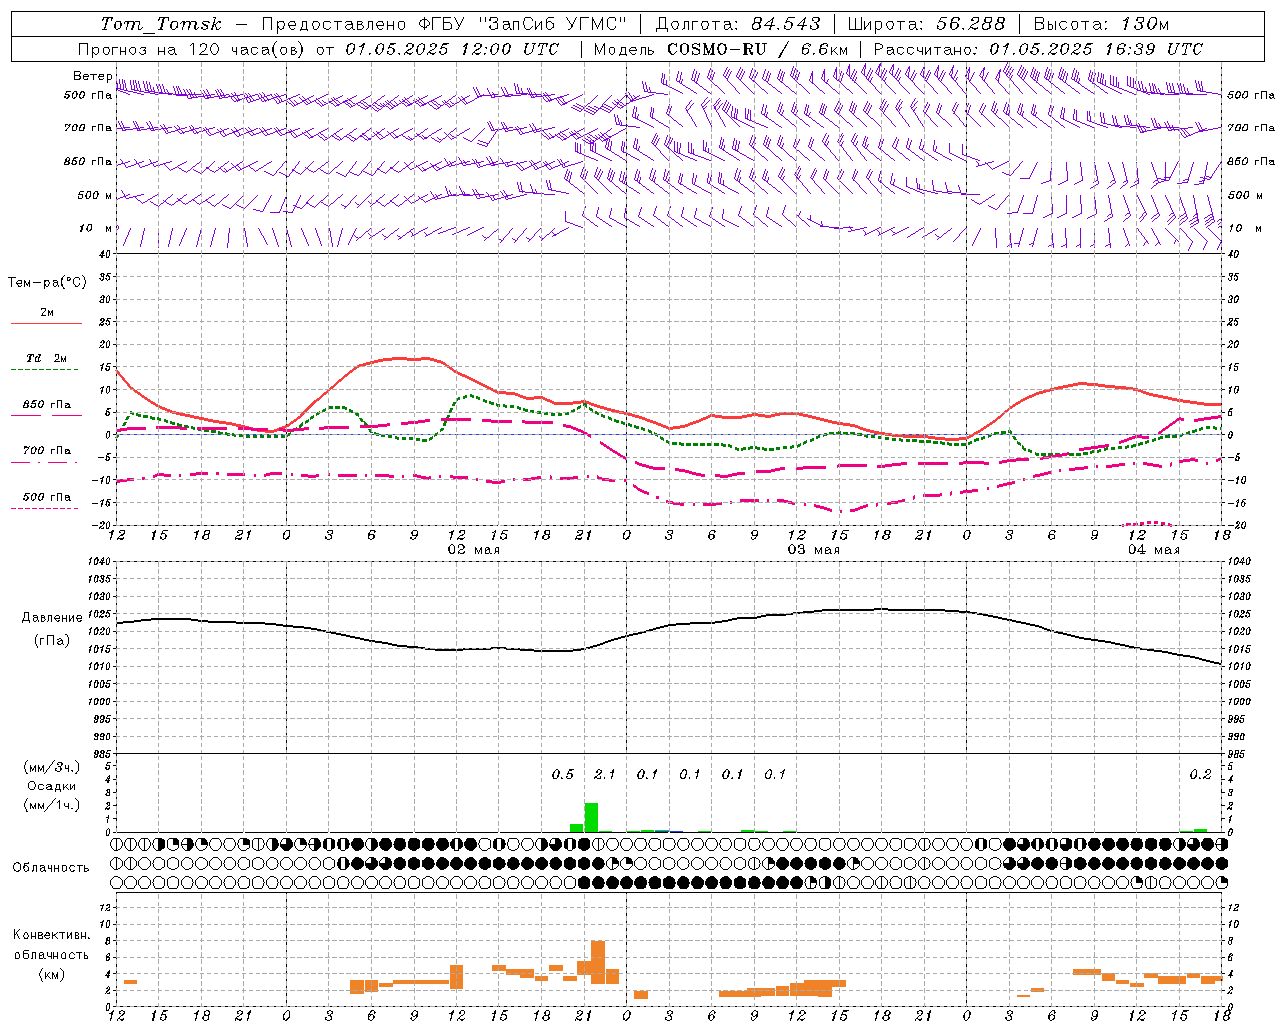Image resolution: width=1280 pixels, height=1024 pixels.
Task: Click the Осадки precipitation label
Action: tap(52, 786)
